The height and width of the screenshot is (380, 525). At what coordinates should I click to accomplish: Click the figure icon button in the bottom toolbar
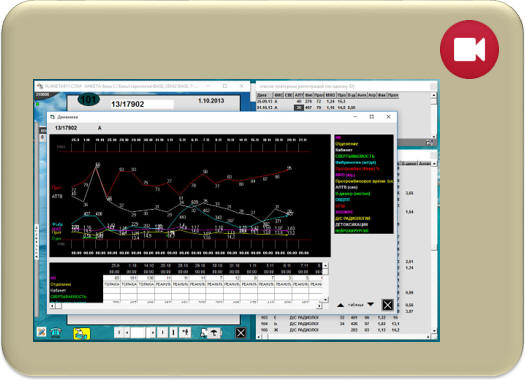(185, 332)
